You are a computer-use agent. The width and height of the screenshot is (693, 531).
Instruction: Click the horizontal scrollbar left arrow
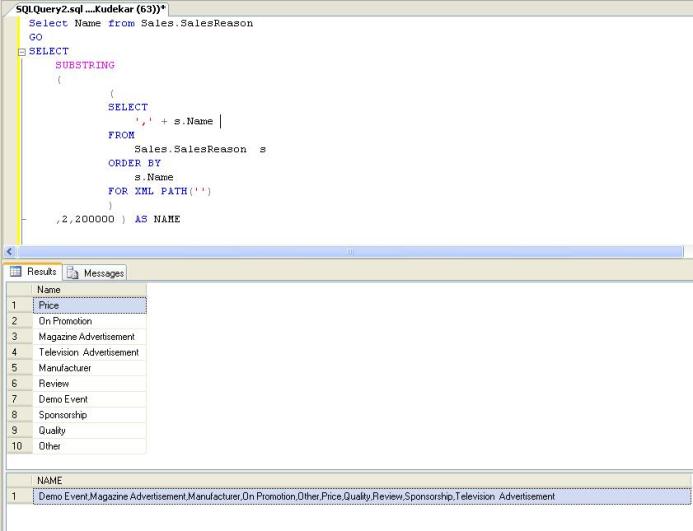click(9, 252)
